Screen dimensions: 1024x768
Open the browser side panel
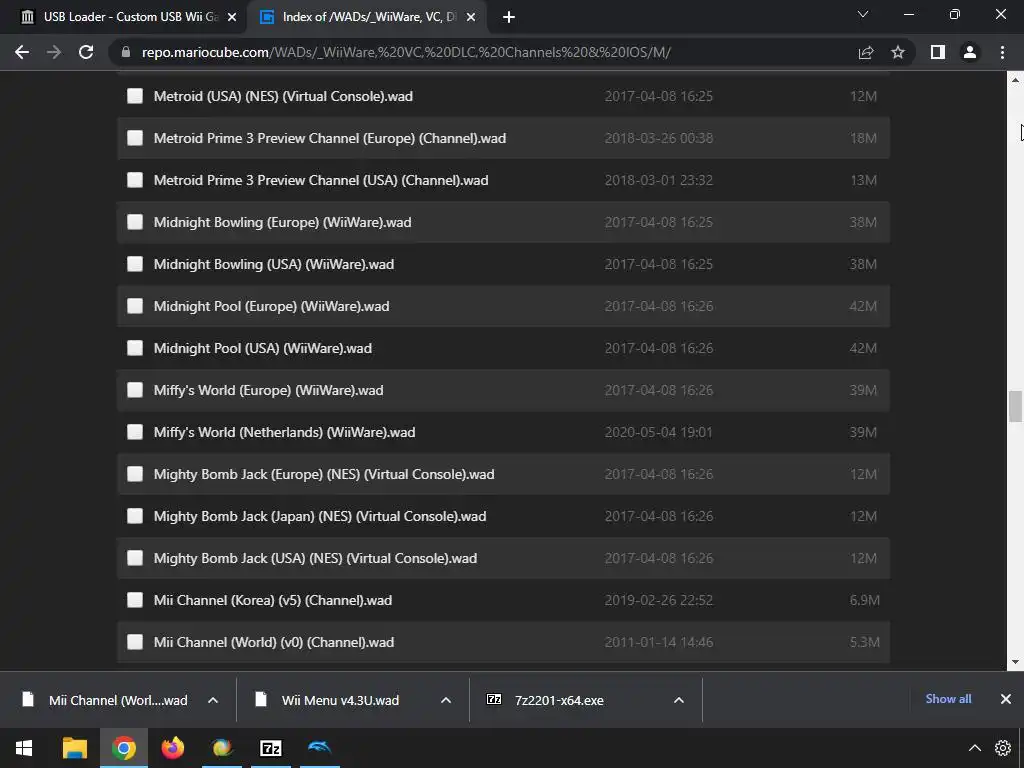pyautogui.click(x=938, y=52)
